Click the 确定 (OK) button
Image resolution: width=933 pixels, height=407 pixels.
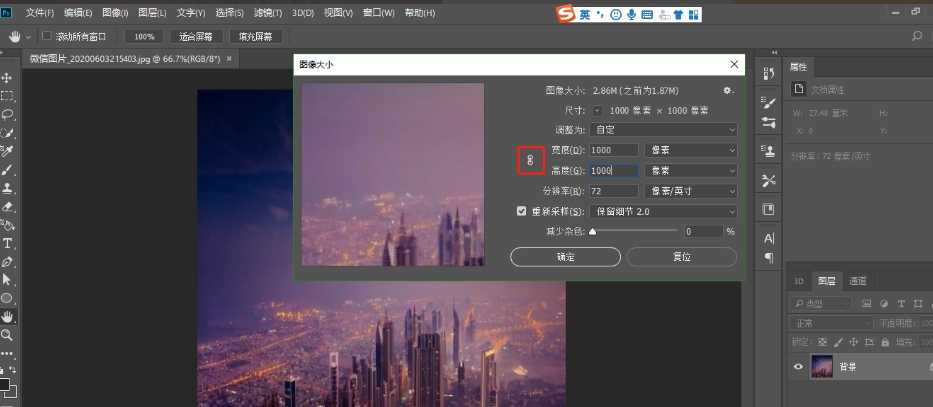click(565, 257)
